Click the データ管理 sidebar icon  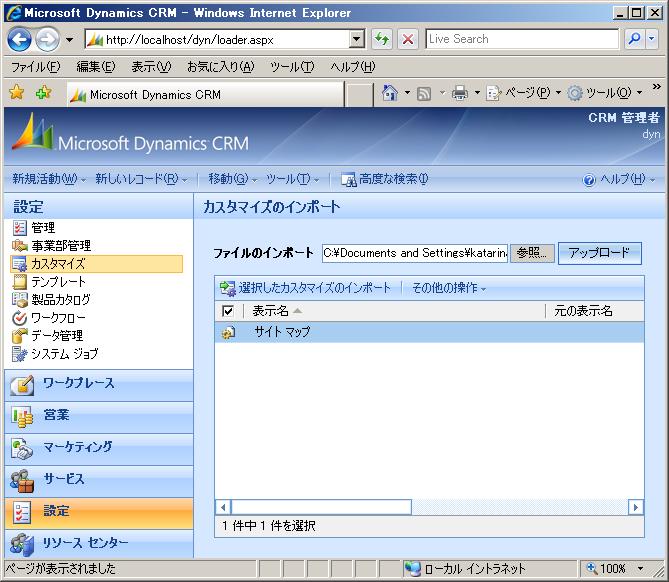coord(20,335)
